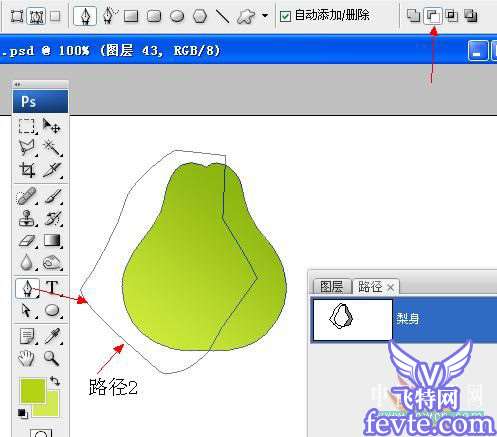Select the Eyedropper tool
The width and height of the screenshot is (497, 437).
click(x=53, y=336)
